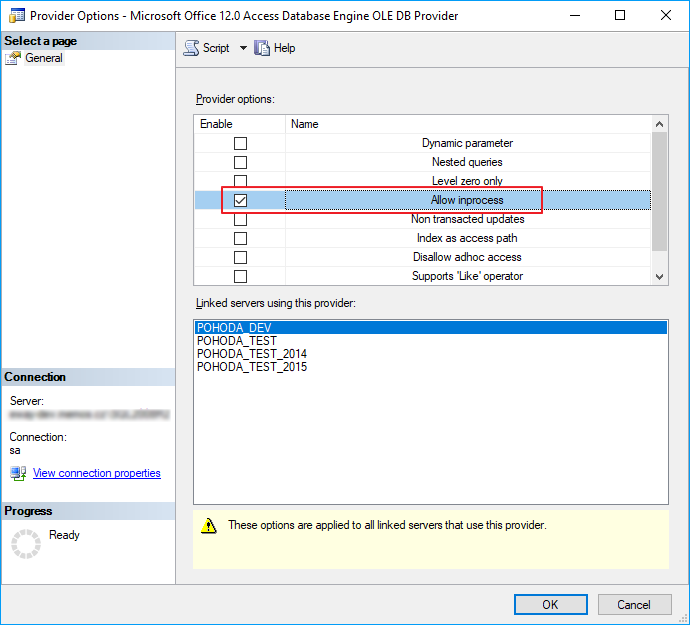Uncheck the Allow inprocess checkbox
Image resolution: width=690 pixels, height=625 pixels.
[x=240, y=200]
